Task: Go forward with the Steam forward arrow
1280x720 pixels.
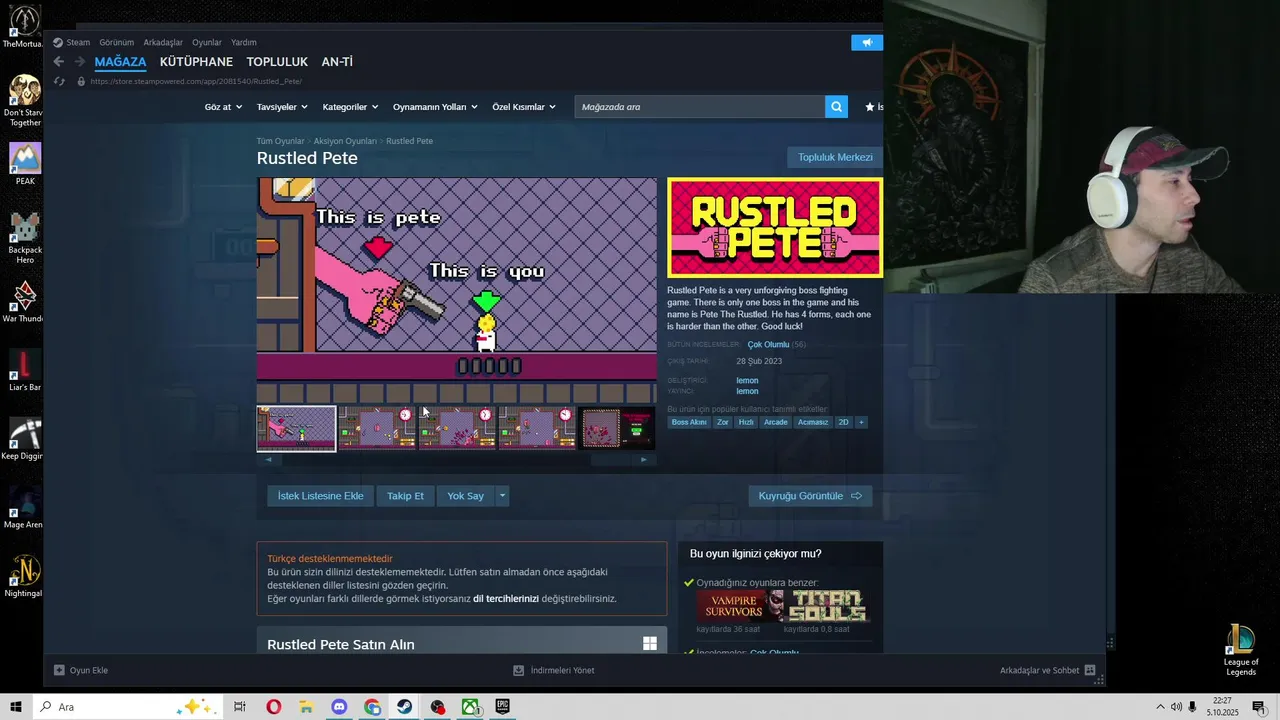Action: coord(79,62)
